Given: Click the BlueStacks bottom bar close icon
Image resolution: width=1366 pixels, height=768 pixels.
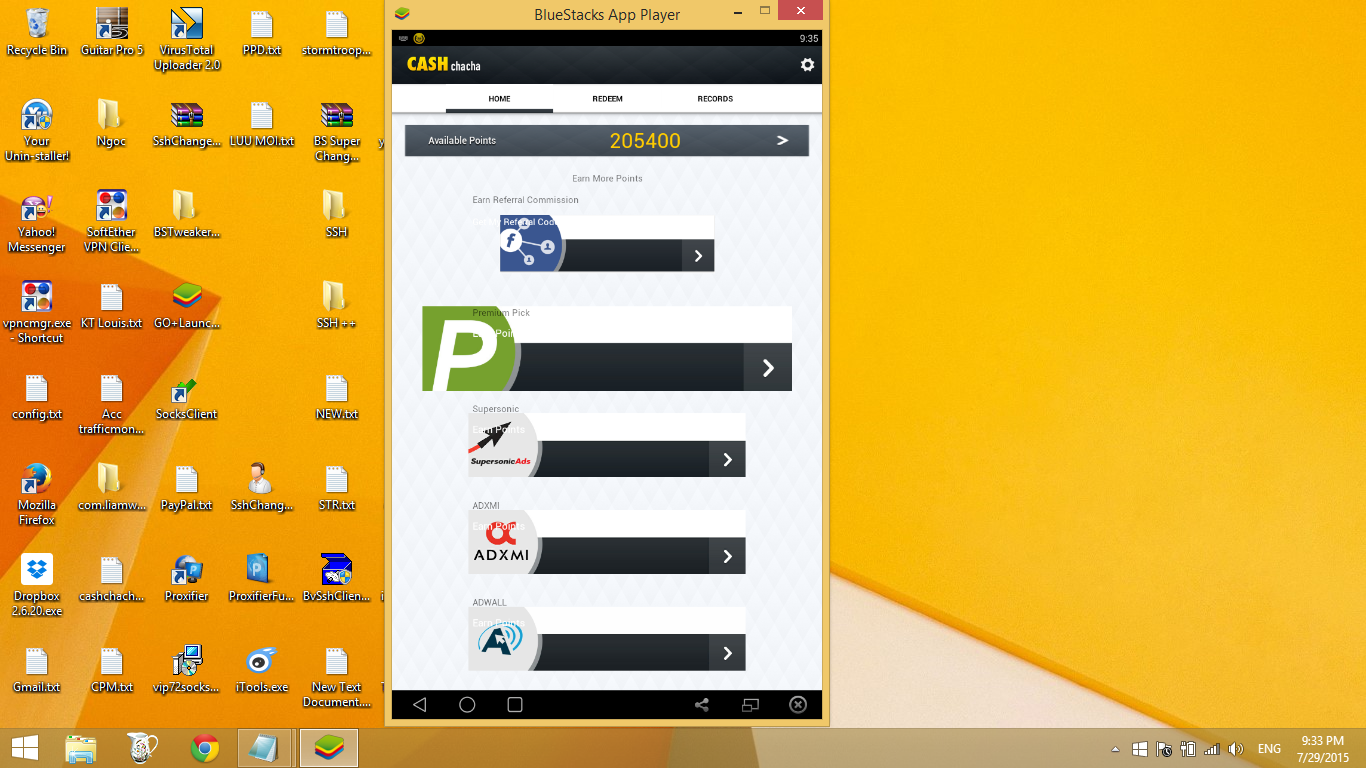Looking at the screenshot, I should (798, 705).
